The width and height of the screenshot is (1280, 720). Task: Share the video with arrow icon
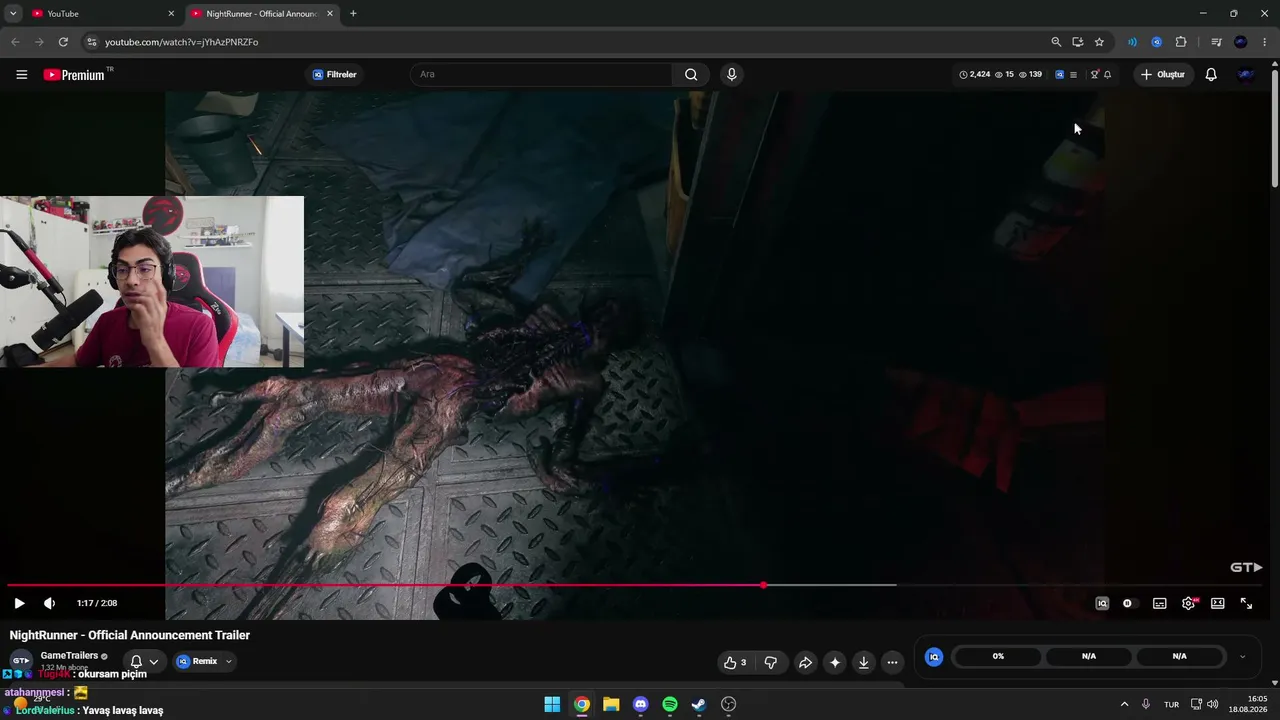805,662
